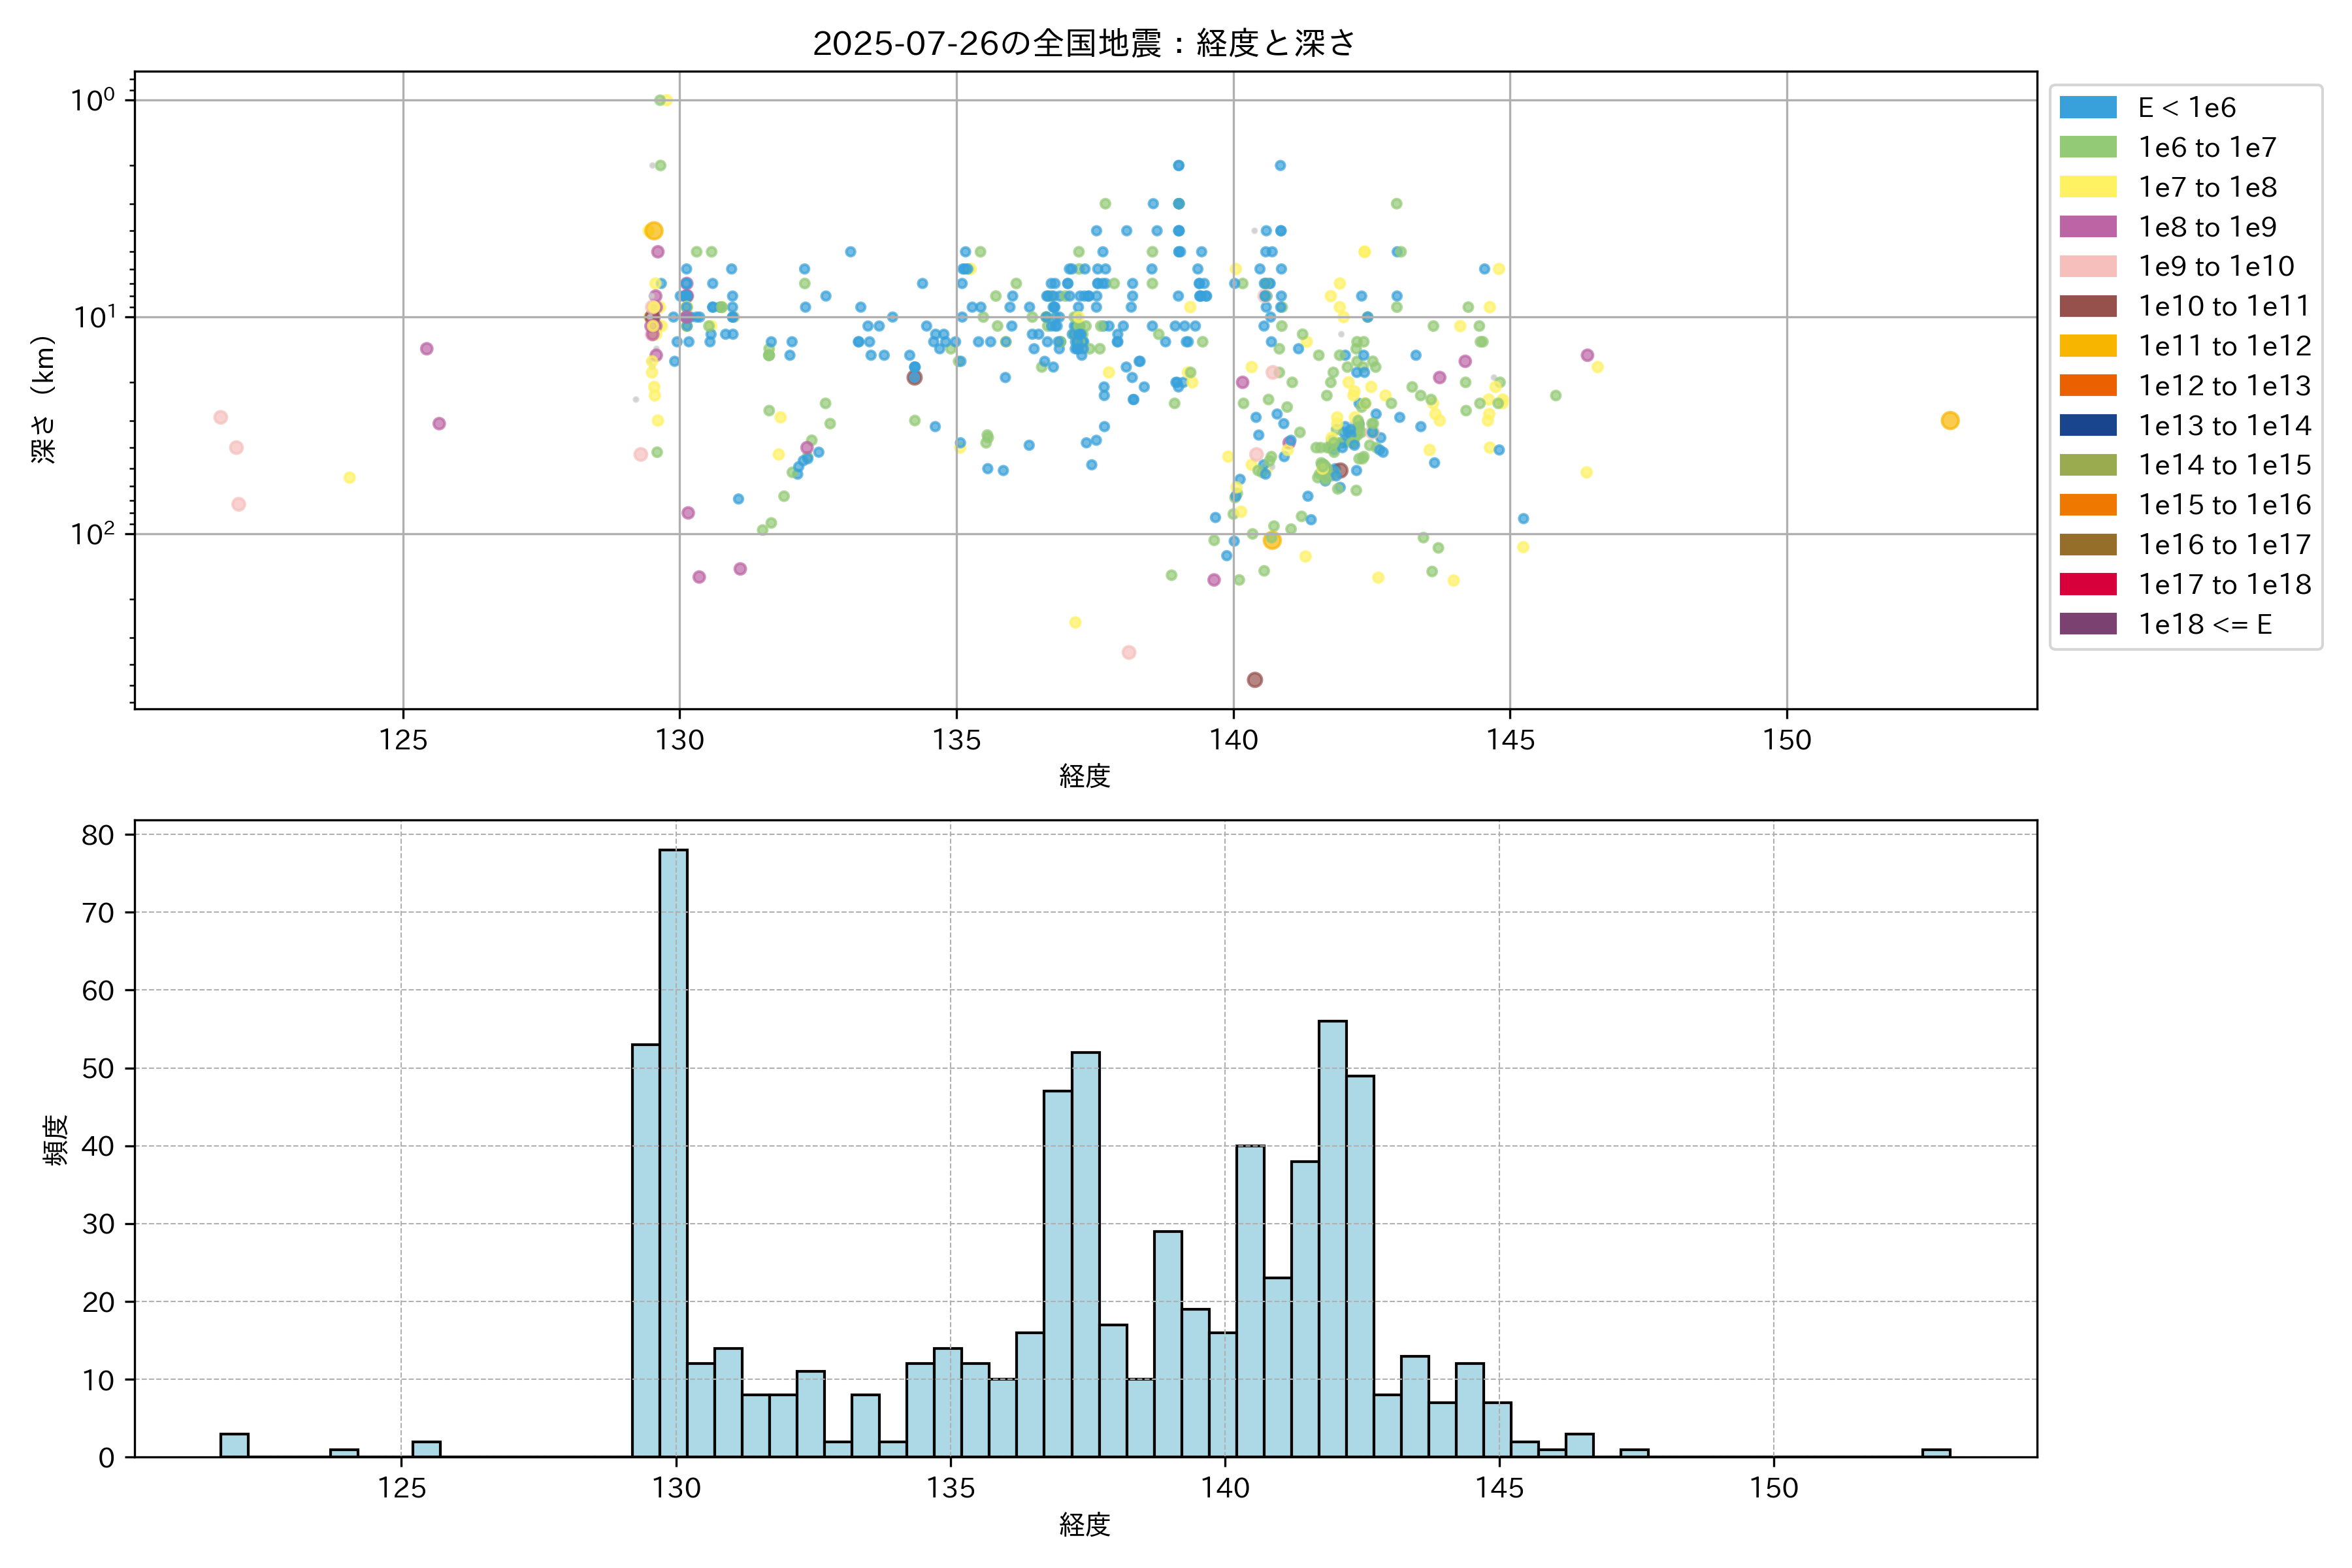Click the 経度 x-axis label under scatter plot
2352x1568 pixels.
coord(1084,776)
